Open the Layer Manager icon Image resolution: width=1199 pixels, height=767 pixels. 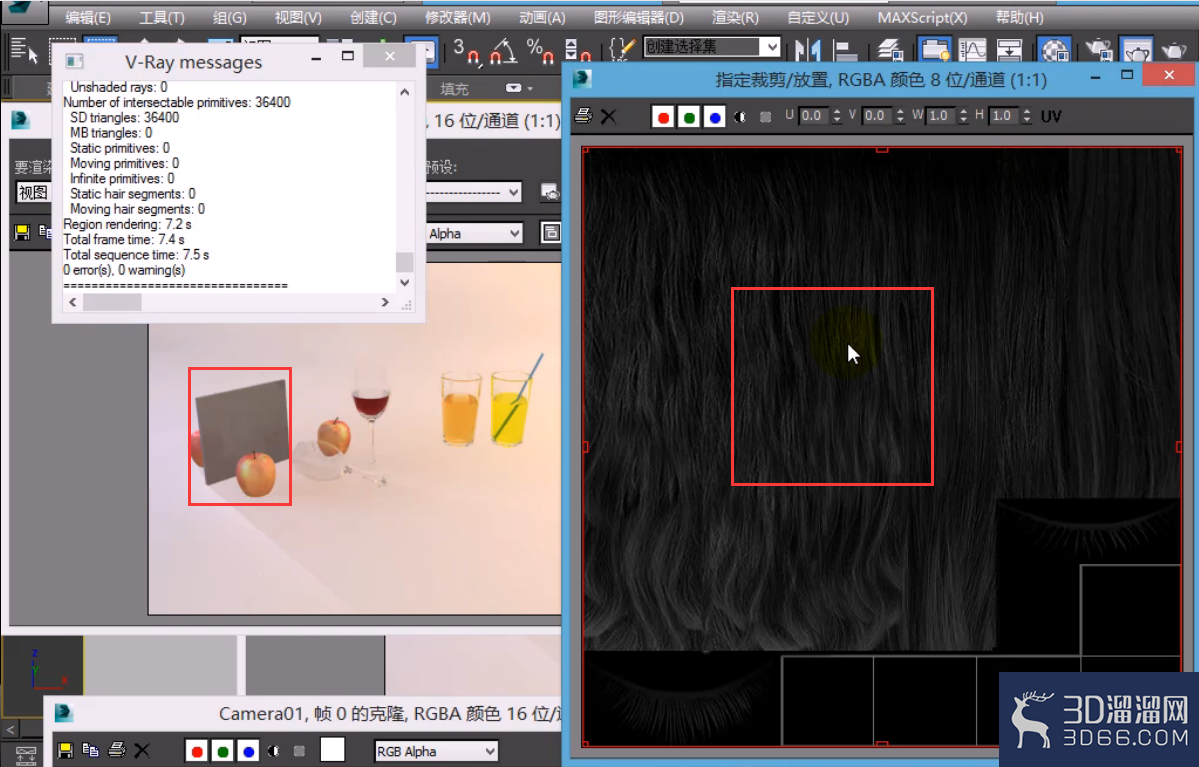[890, 50]
